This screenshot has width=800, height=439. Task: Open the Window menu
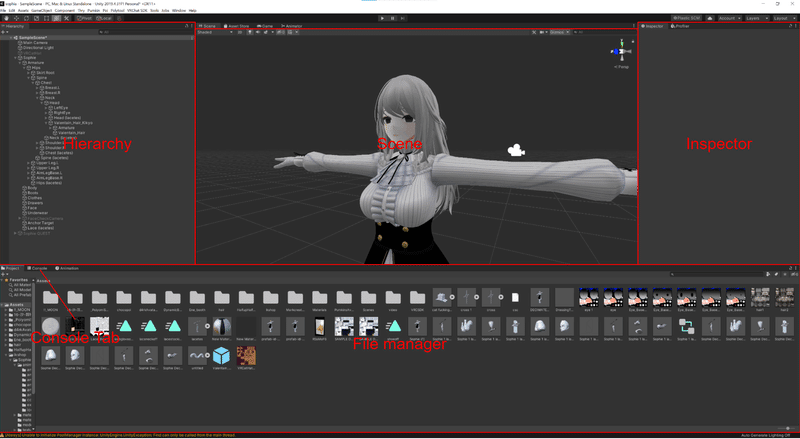point(179,10)
